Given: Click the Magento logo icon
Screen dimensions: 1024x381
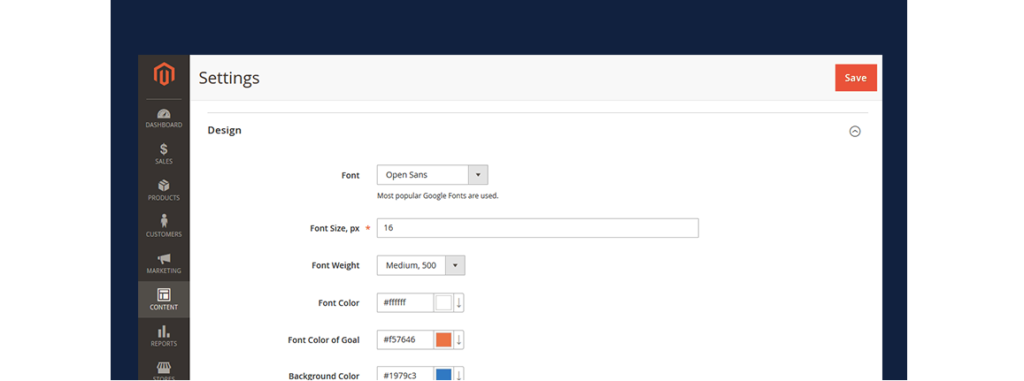Looking at the screenshot, I should 164,75.
